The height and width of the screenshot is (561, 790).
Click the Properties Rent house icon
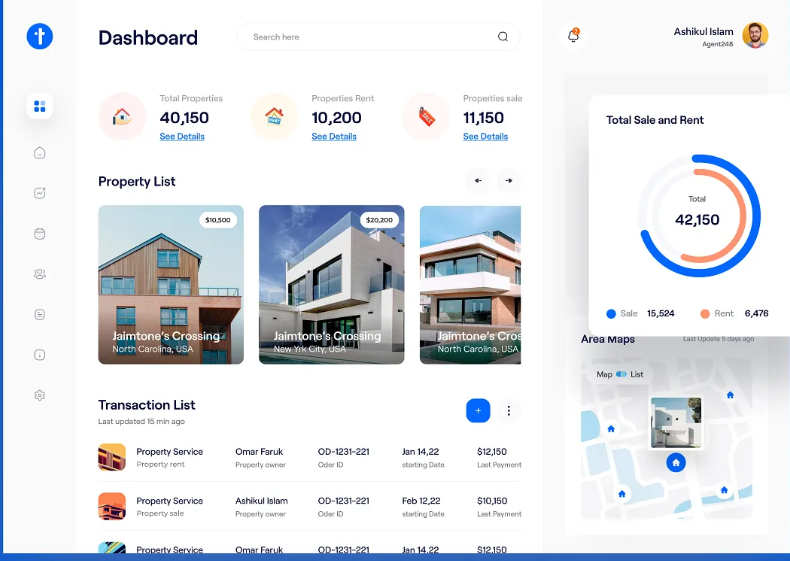[274, 116]
